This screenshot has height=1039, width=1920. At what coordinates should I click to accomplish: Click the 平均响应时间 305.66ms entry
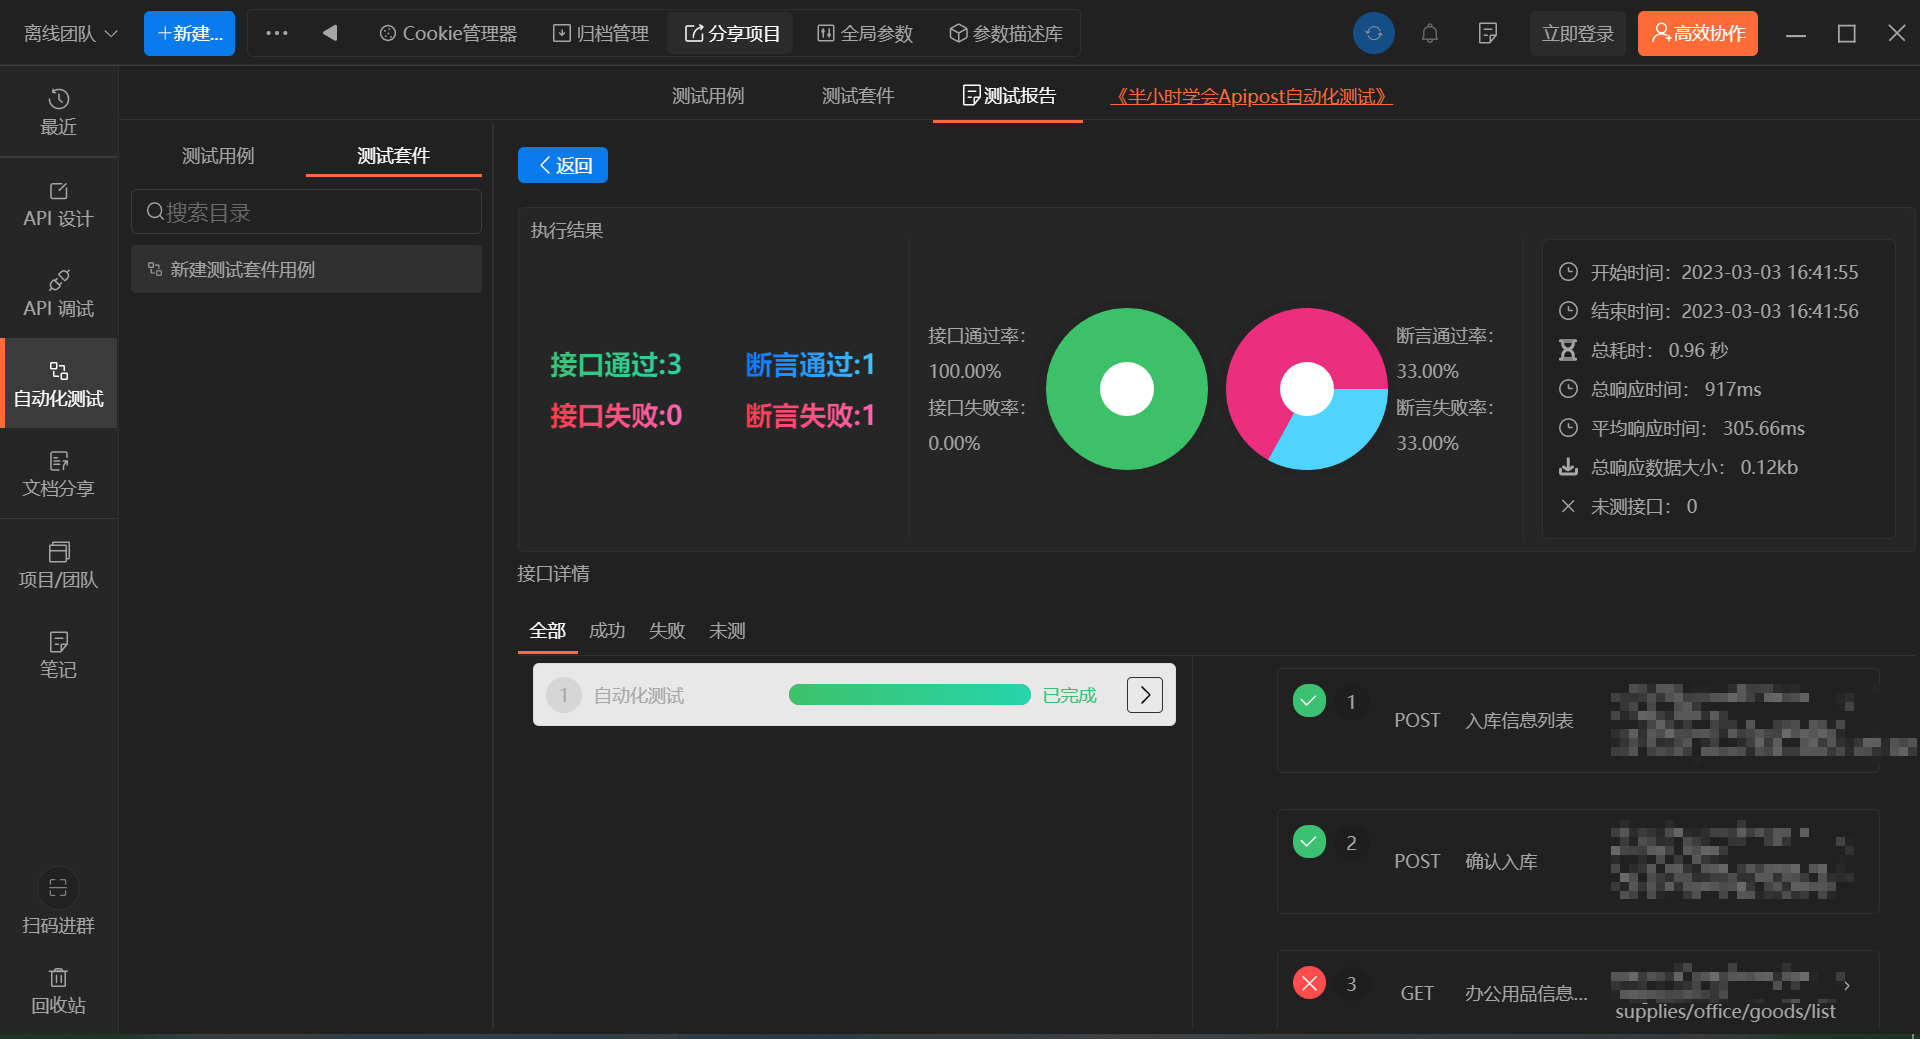1681,428
